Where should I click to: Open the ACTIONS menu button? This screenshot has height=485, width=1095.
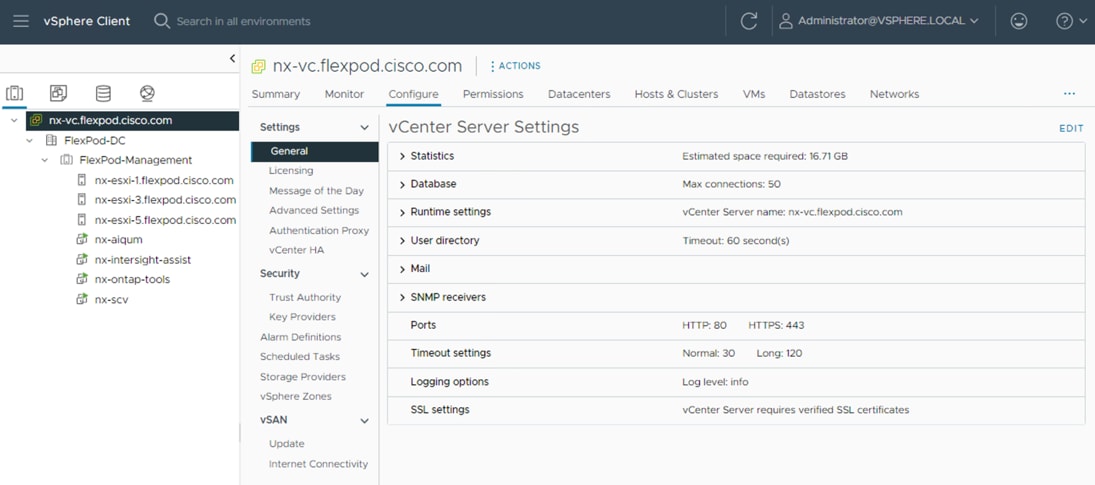click(515, 66)
